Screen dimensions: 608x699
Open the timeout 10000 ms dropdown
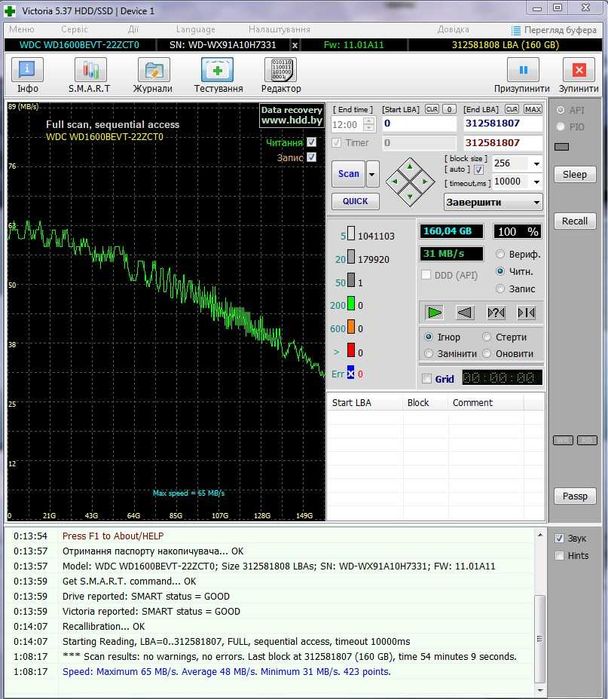[x=535, y=181]
